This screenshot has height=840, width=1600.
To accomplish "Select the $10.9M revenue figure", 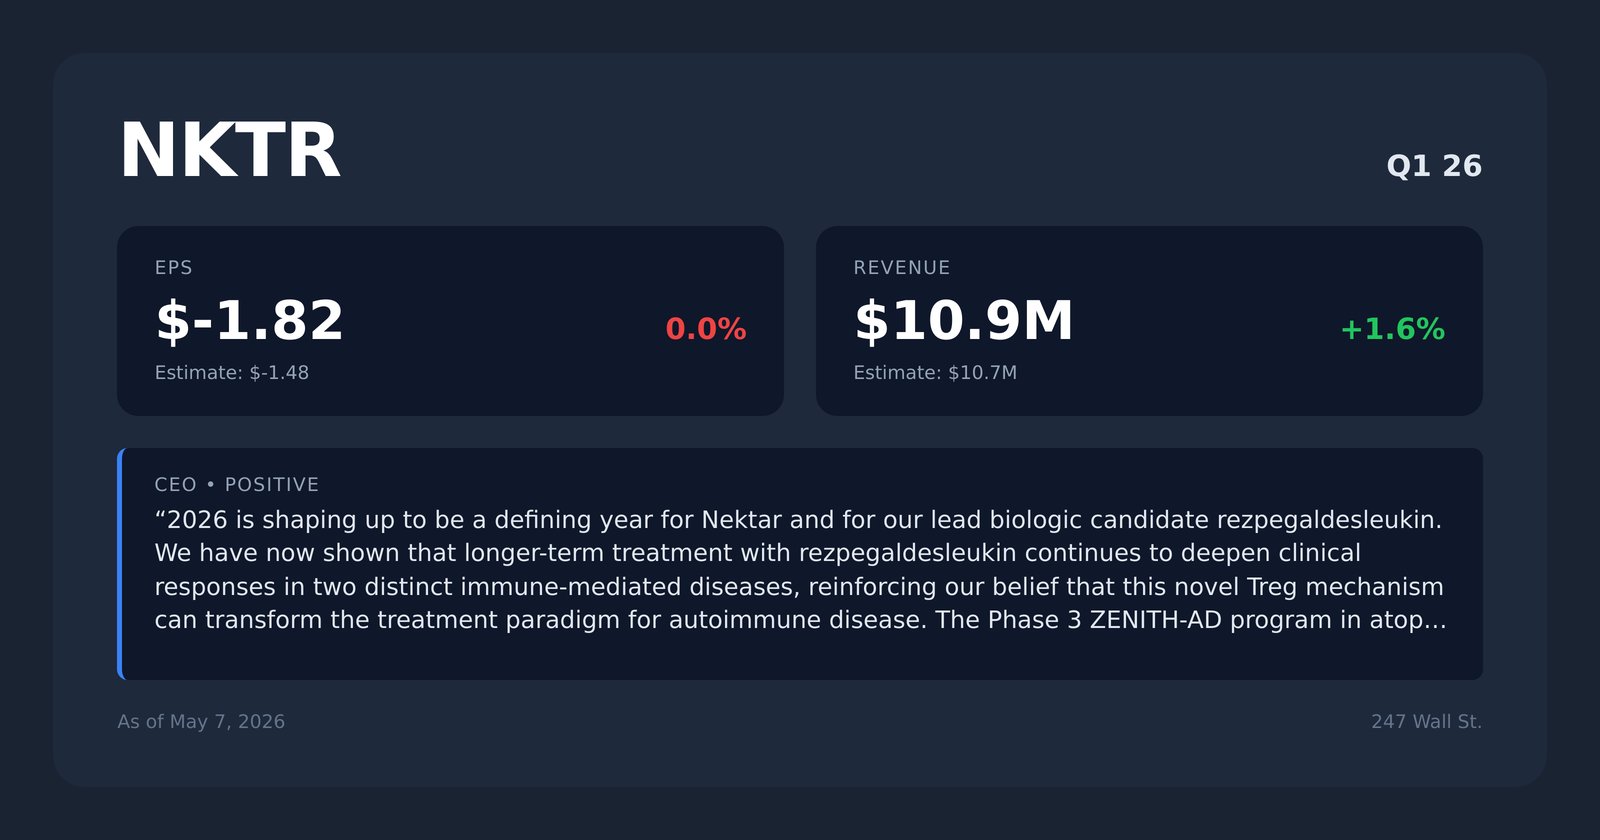I will [x=963, y=321].
